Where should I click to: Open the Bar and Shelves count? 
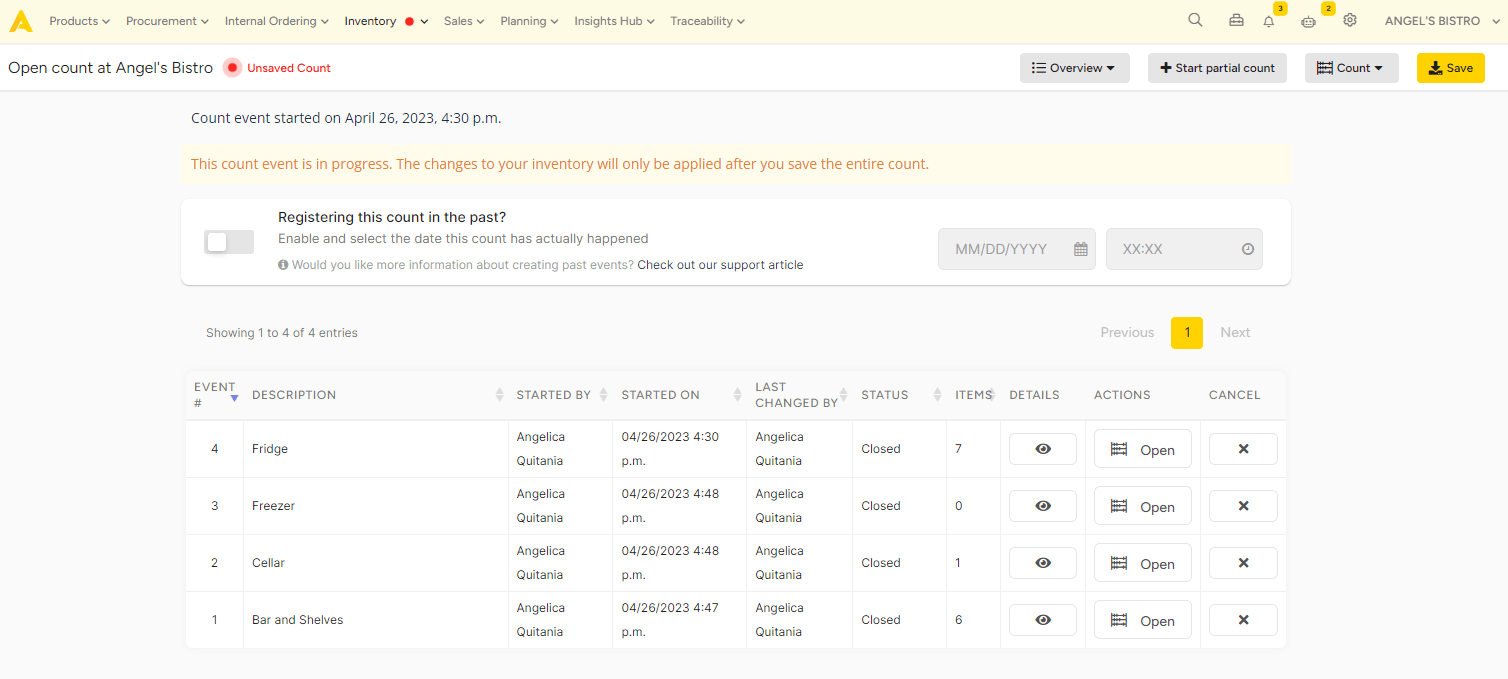coord(1143,620)
